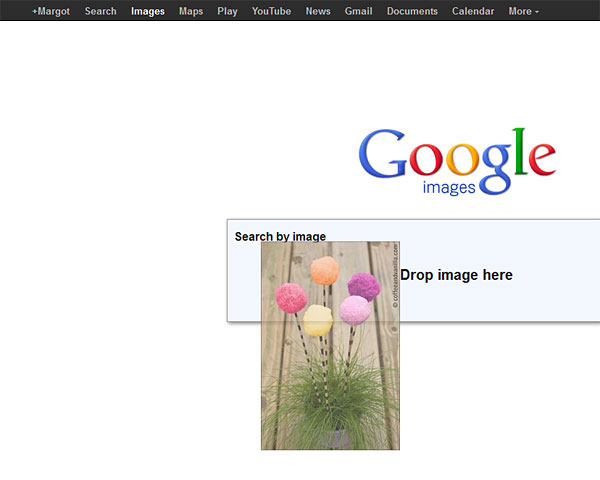600x480 pixels.
Task: Open Maps from the top bar
Action: (191, 11)
